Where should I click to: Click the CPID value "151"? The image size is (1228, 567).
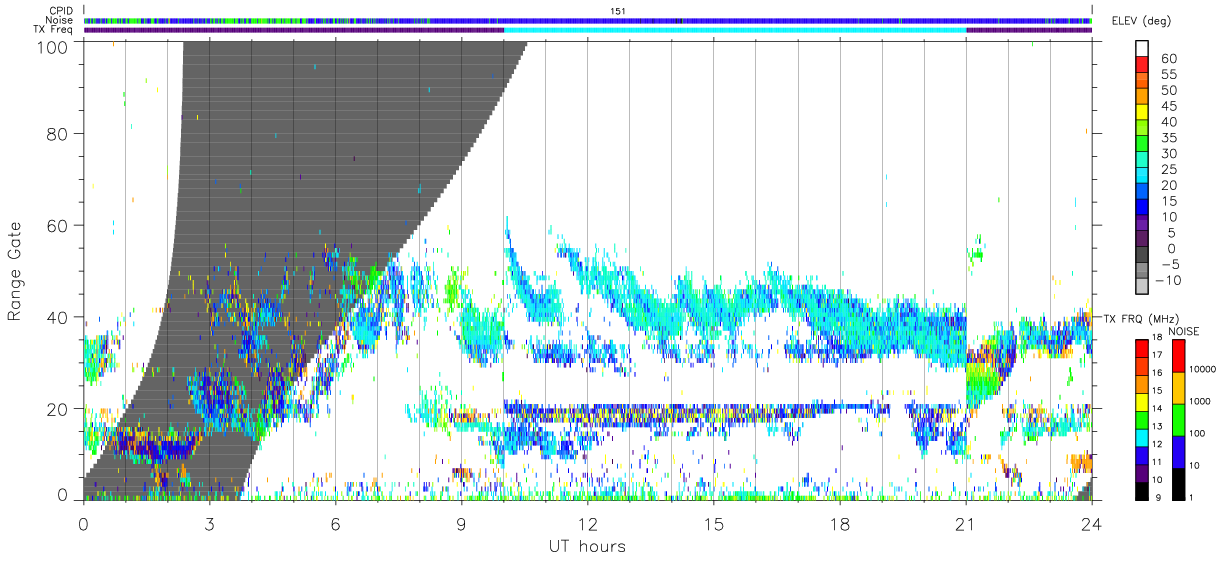click(x=618, y=11)
